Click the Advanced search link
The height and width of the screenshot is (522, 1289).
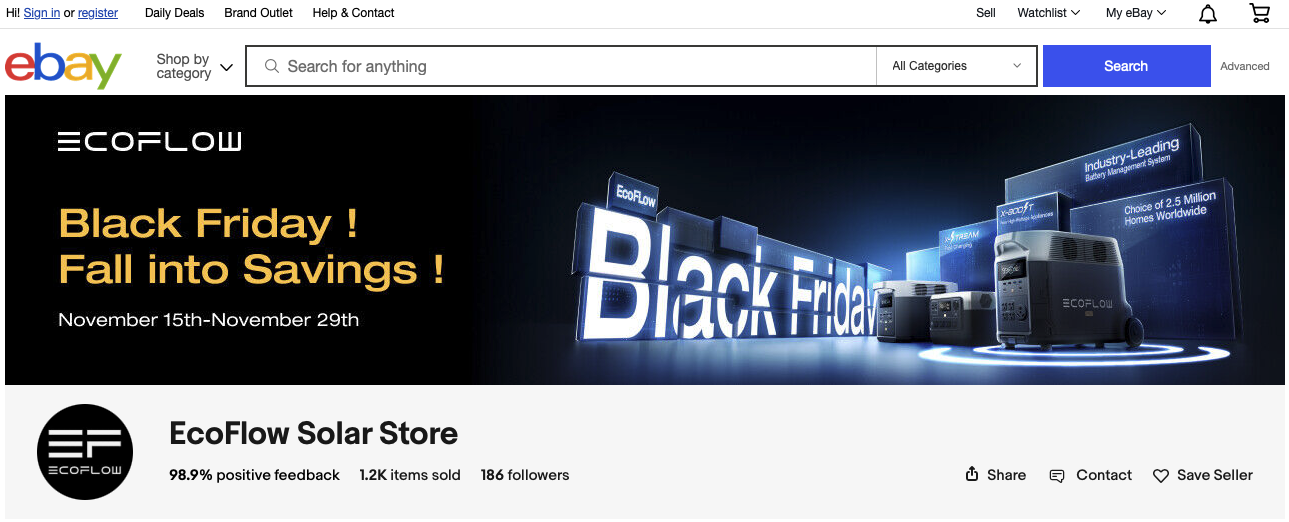(x=1245, y=66)
